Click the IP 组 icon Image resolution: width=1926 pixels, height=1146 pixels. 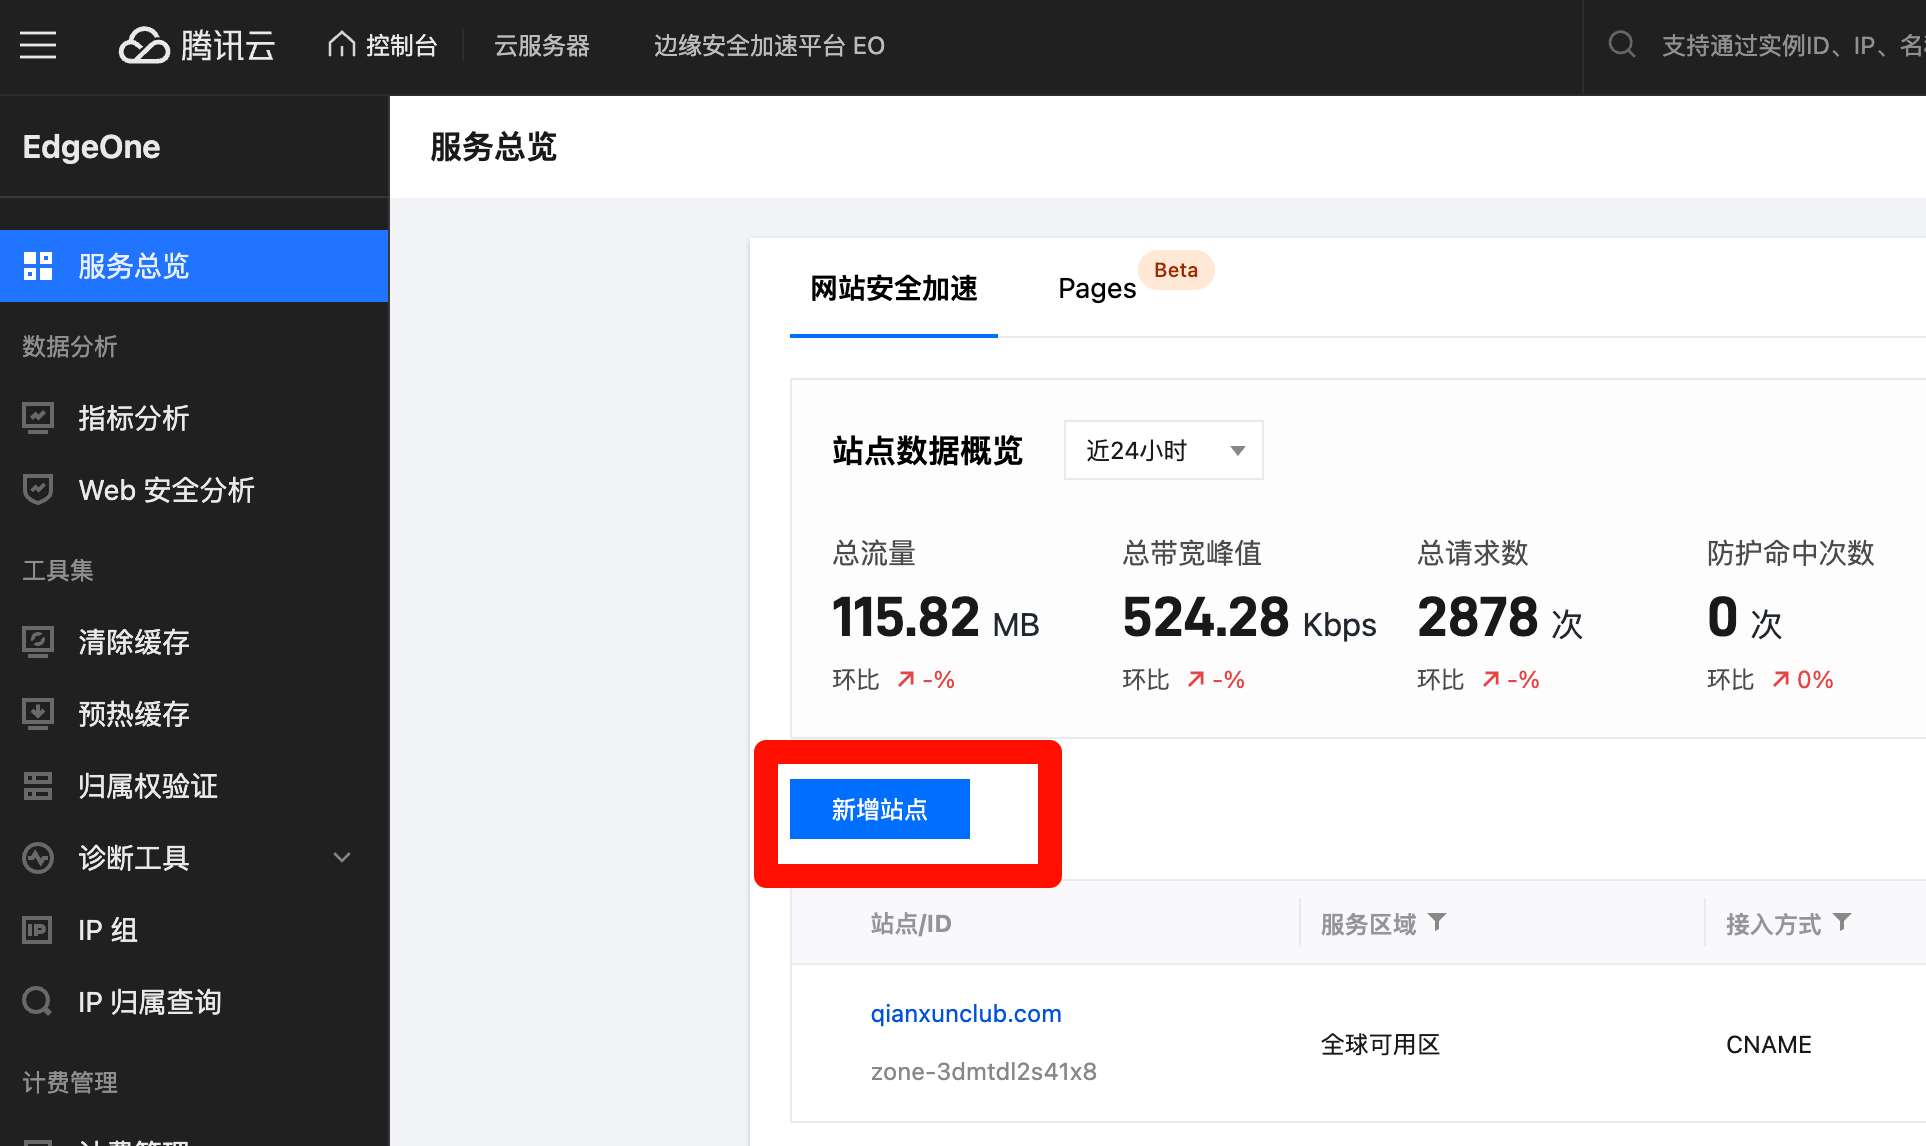click(x=38, y=930)
